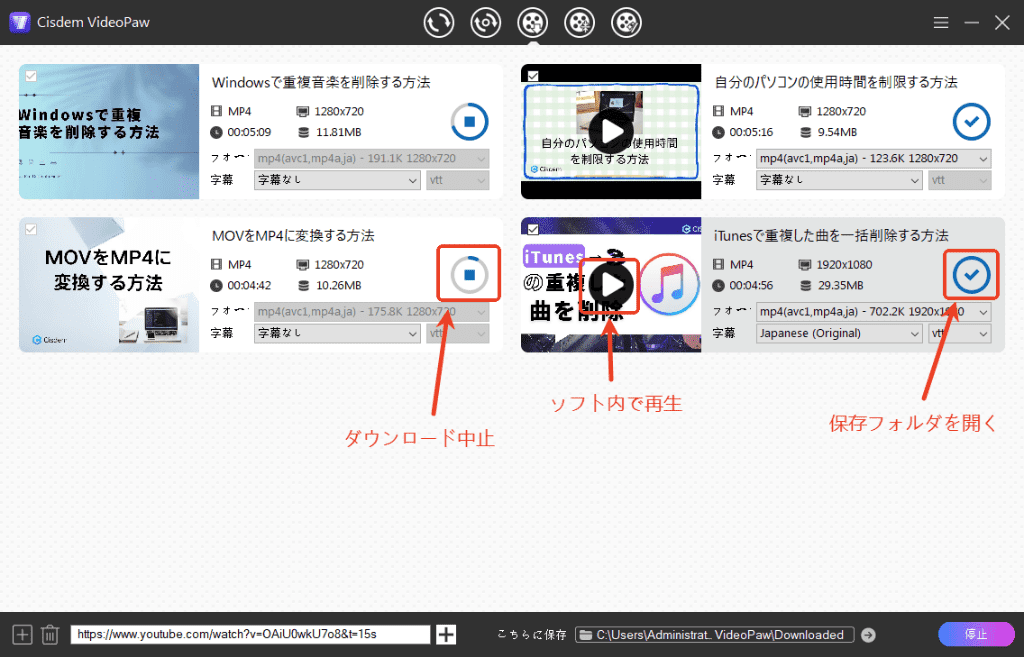1024x657 pixels.
Task: Click the arrow icon to open output folder
Action: [868, 635]
